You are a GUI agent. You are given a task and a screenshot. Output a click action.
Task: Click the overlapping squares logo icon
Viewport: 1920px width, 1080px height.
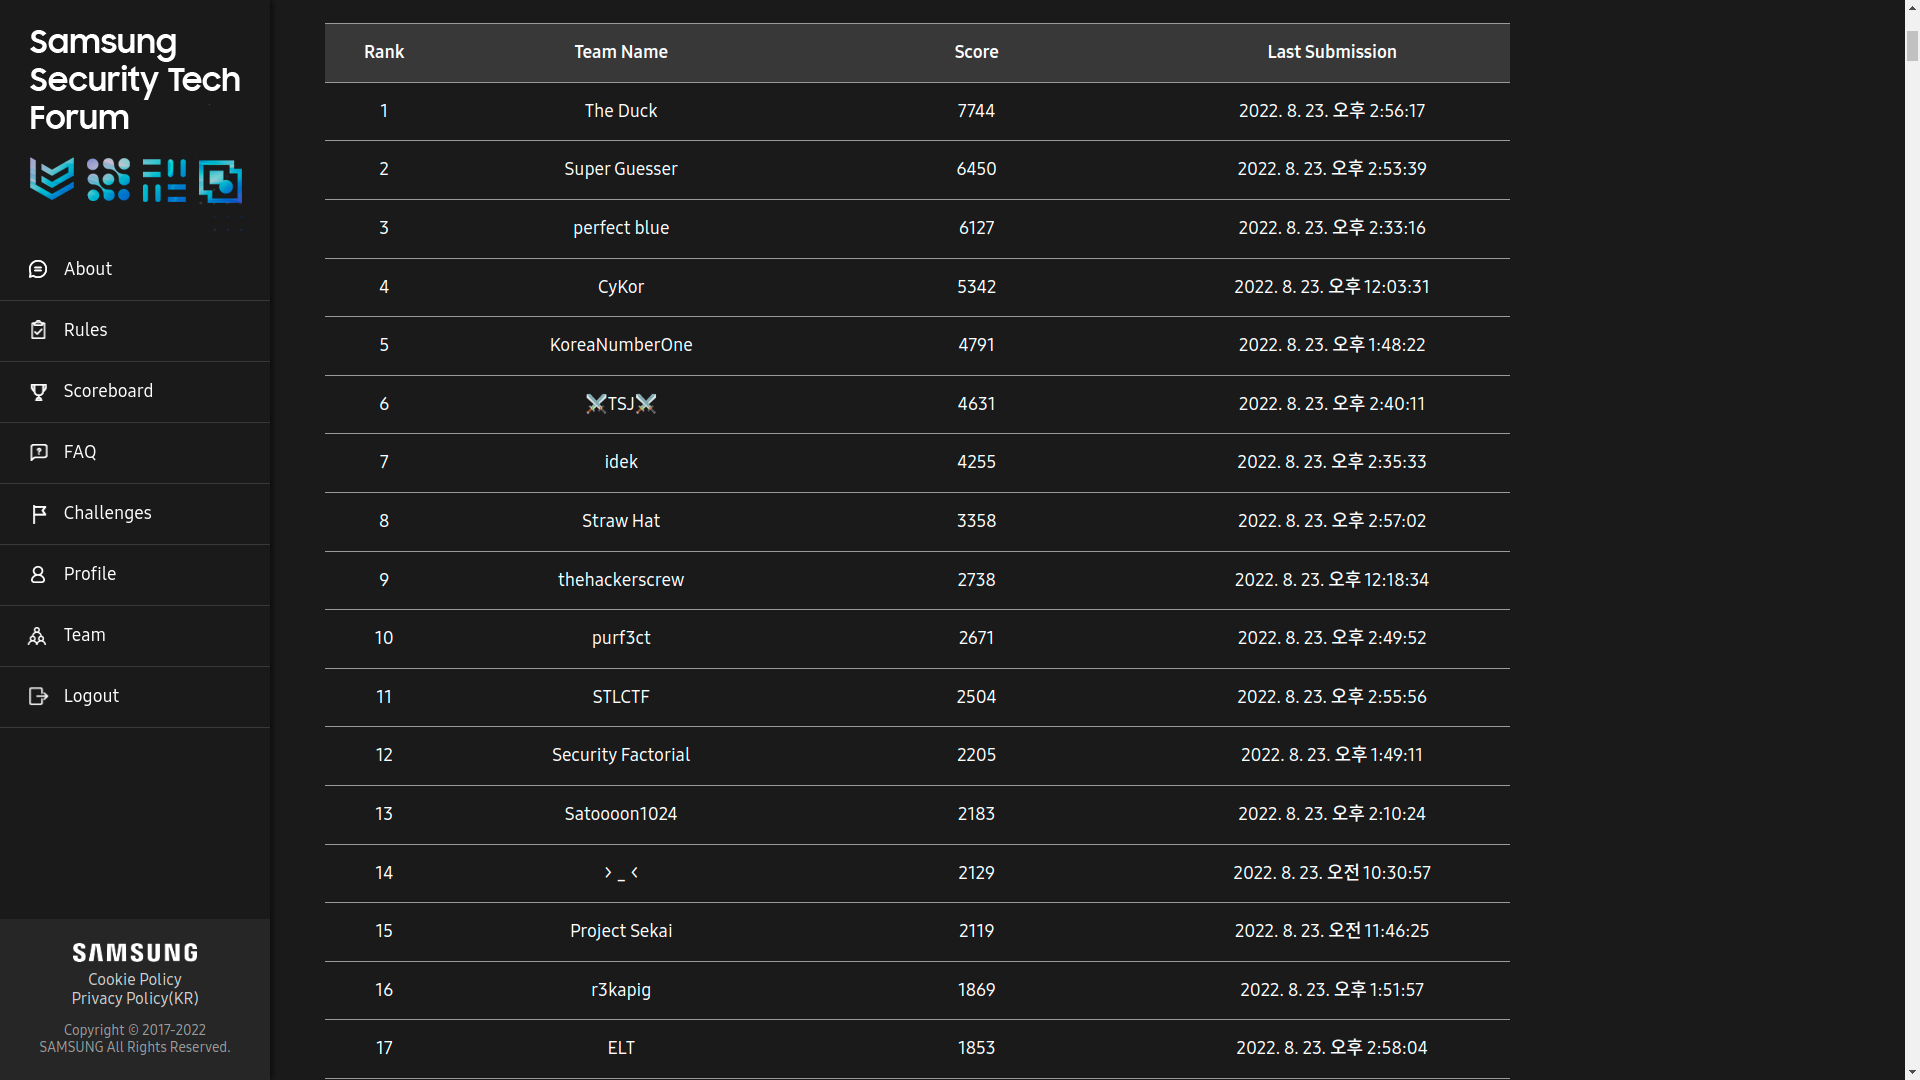point(220,181)
